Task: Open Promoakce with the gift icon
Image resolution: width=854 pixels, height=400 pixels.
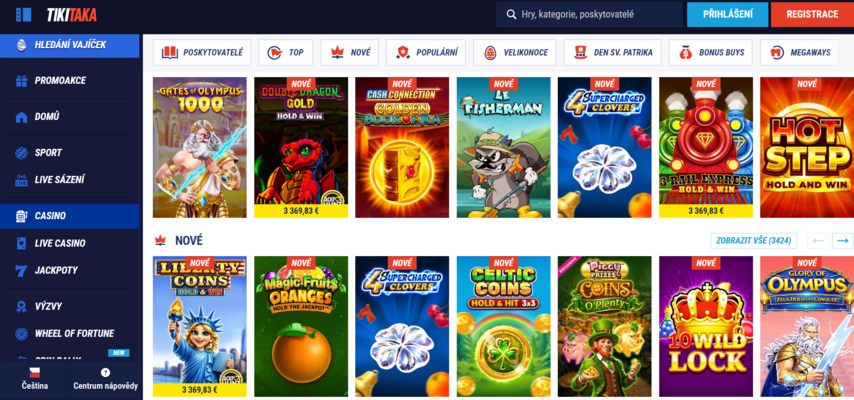Action: click(21, 81)
